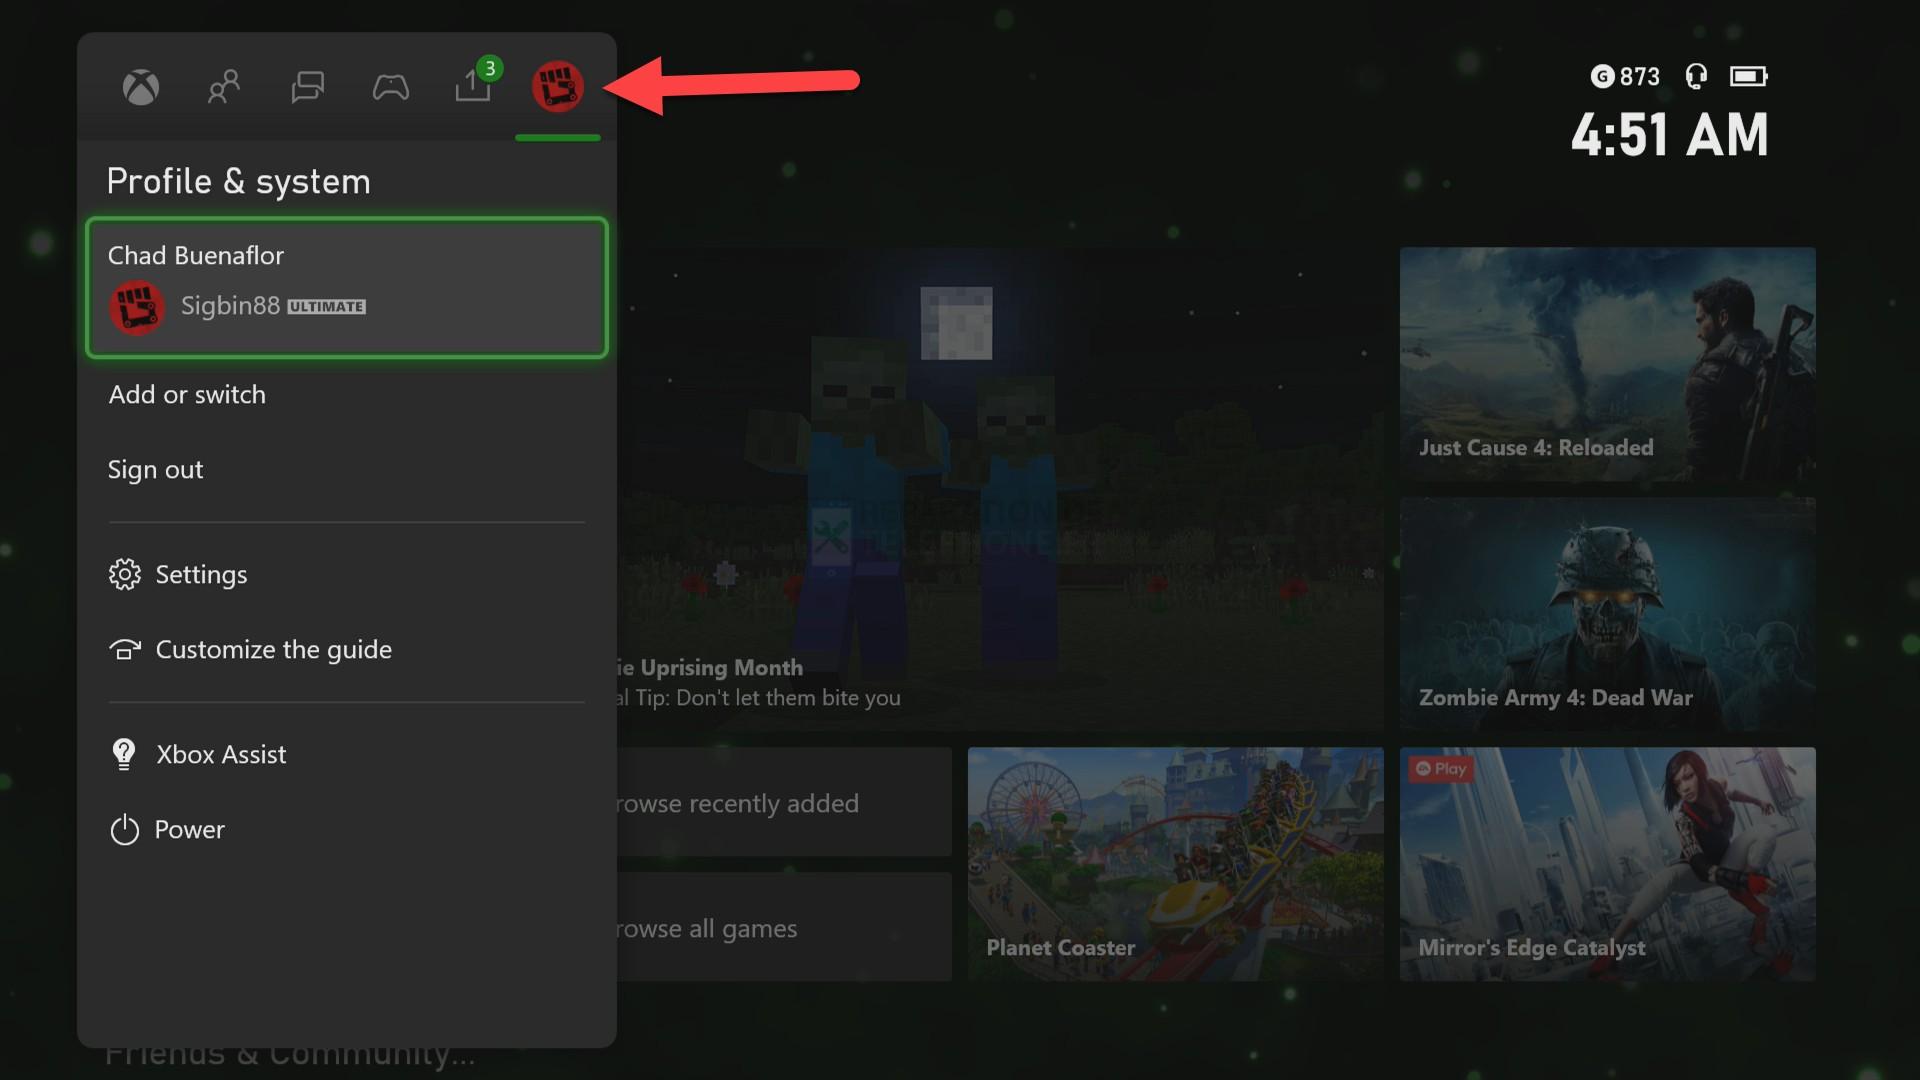Select the Profile & system avatar tab
1920x1080 pixels.
click(557, 86)
